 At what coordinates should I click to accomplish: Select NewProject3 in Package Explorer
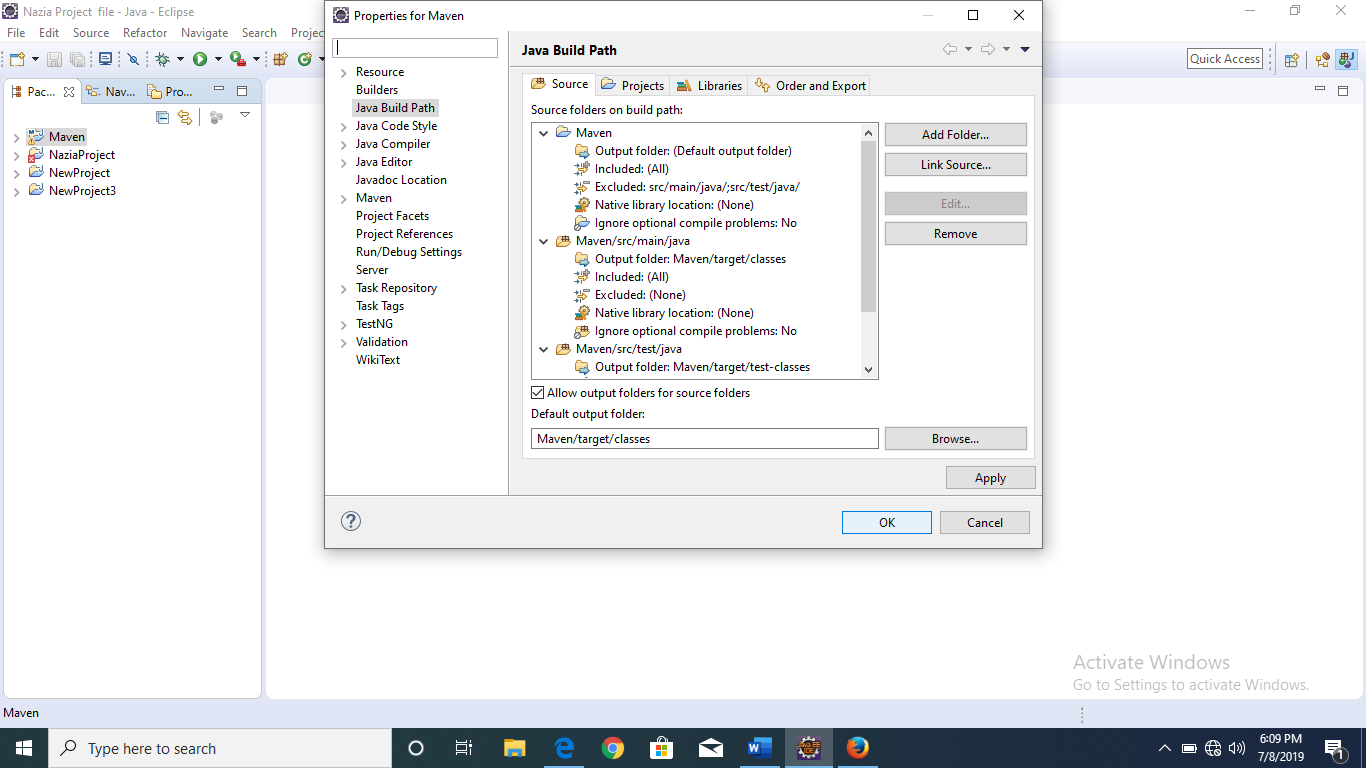(82, 191)
